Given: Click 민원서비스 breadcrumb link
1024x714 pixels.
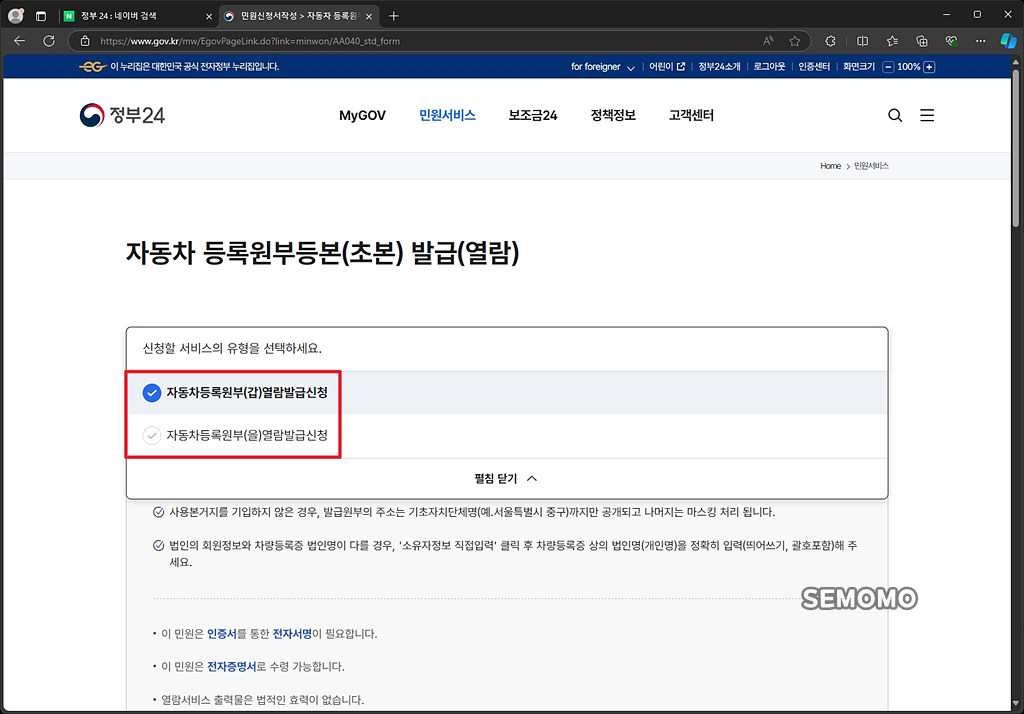Looking at the screenshot, I should pyautogui.click(x=871, y=166).
